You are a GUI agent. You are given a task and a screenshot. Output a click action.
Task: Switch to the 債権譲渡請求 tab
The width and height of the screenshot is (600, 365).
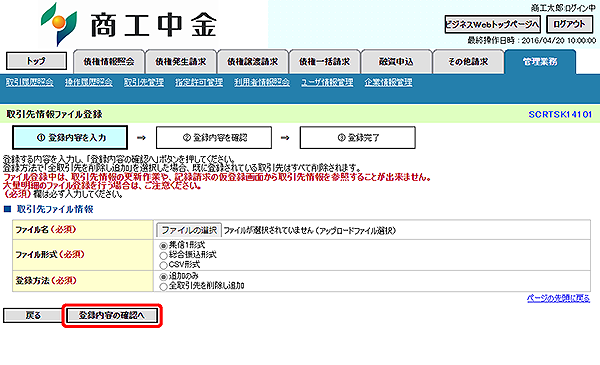(253, 62)
